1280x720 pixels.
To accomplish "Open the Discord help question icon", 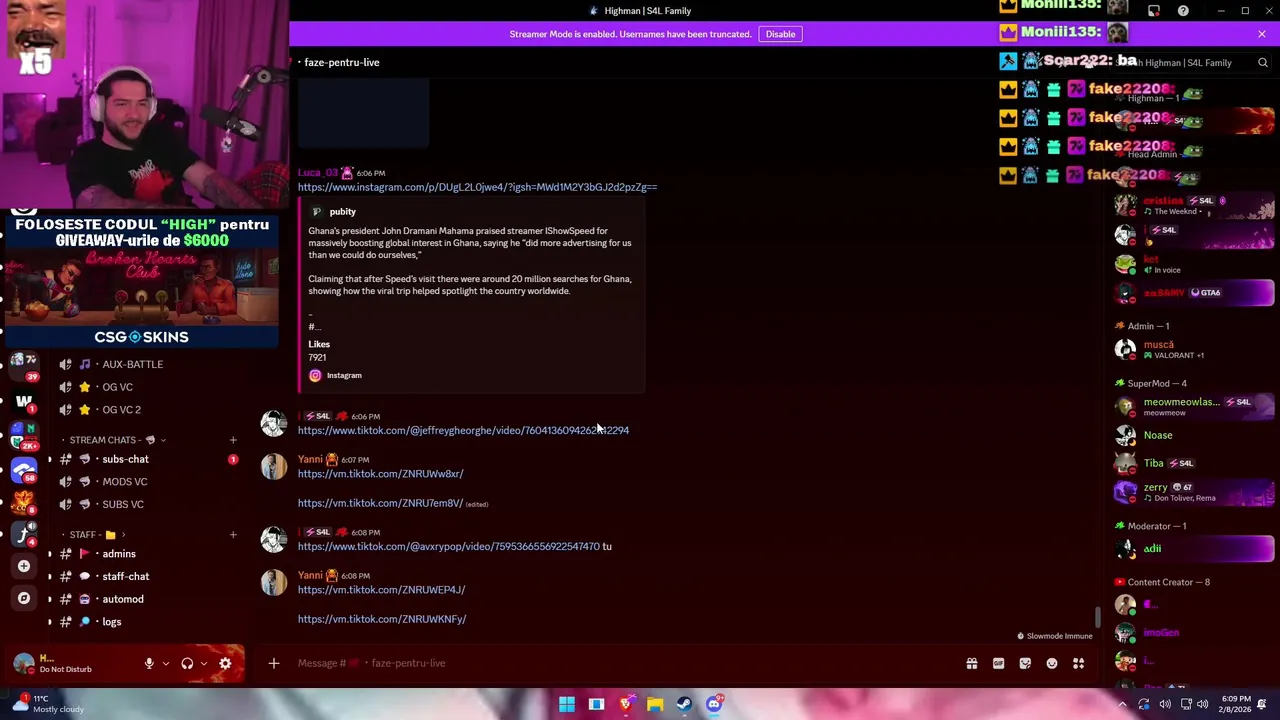I will (x=1183, y=11).
